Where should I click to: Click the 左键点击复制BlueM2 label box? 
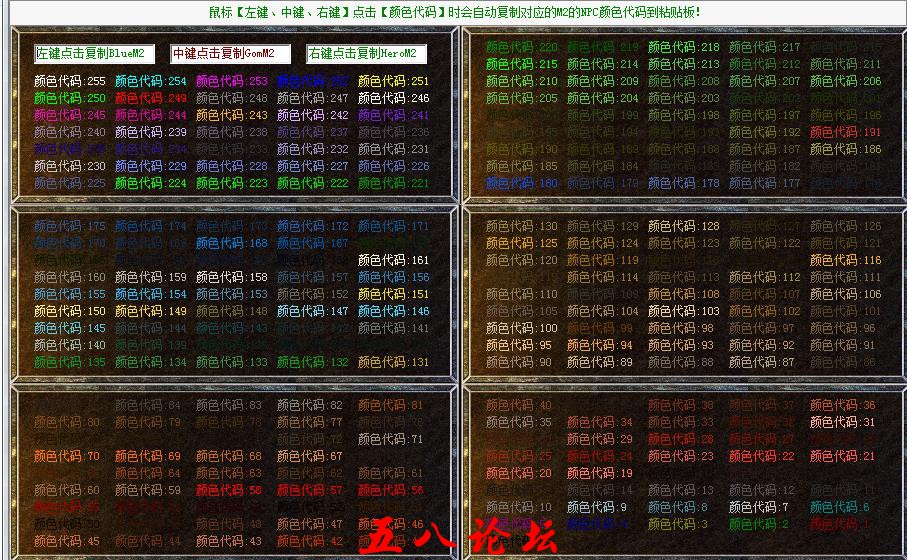pyautogui.click(x=94, y=54)
